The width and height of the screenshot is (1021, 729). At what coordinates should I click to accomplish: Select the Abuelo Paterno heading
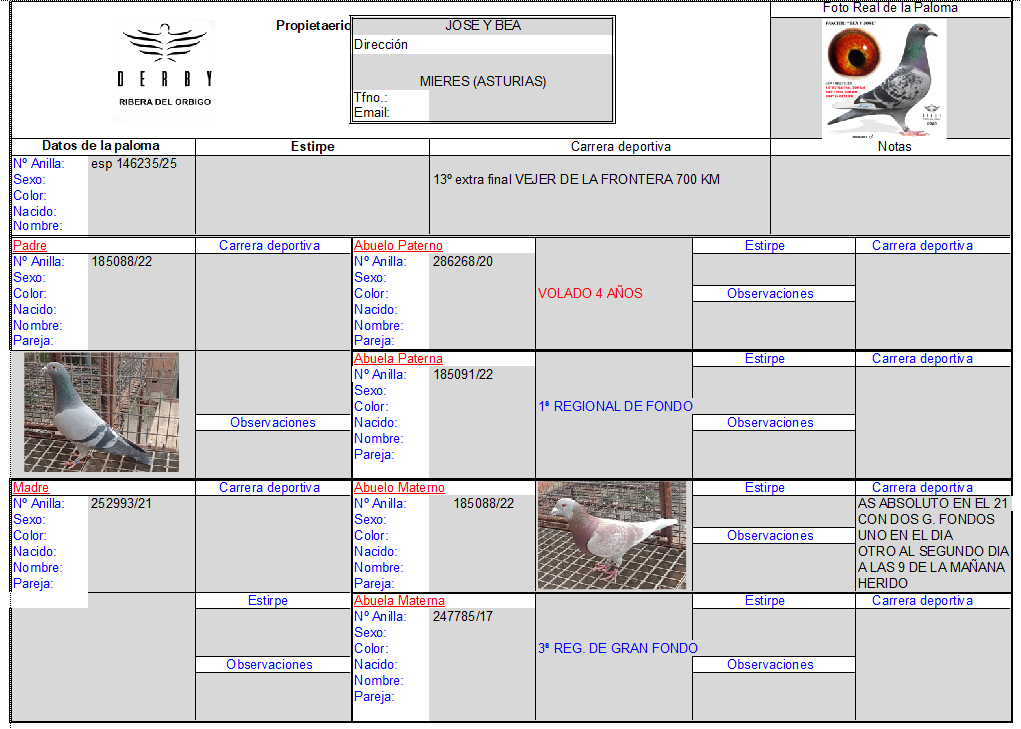click(398, 245)
